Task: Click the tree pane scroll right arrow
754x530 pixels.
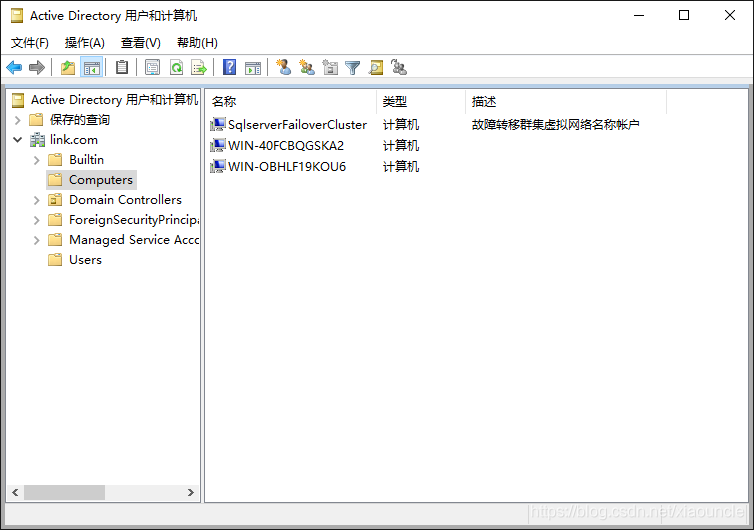Action: [190, 492]
